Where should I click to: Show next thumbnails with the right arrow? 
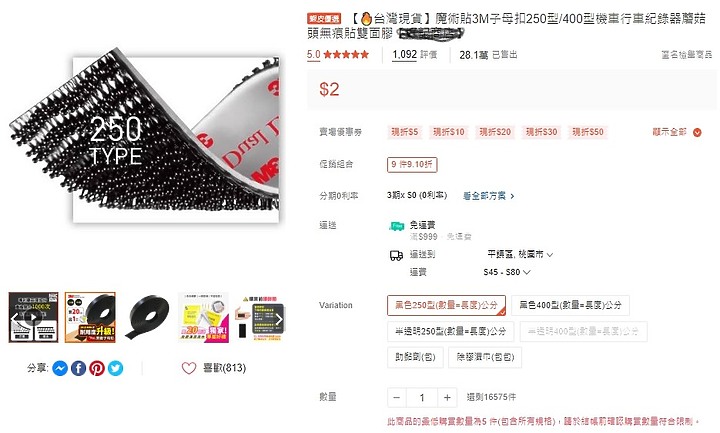click(279, 319)
